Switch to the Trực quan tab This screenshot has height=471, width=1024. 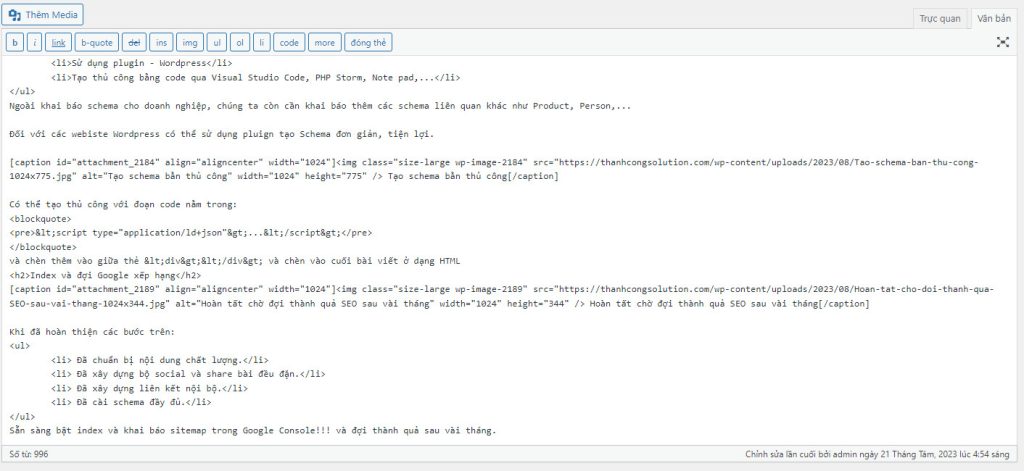pos(940,18)
